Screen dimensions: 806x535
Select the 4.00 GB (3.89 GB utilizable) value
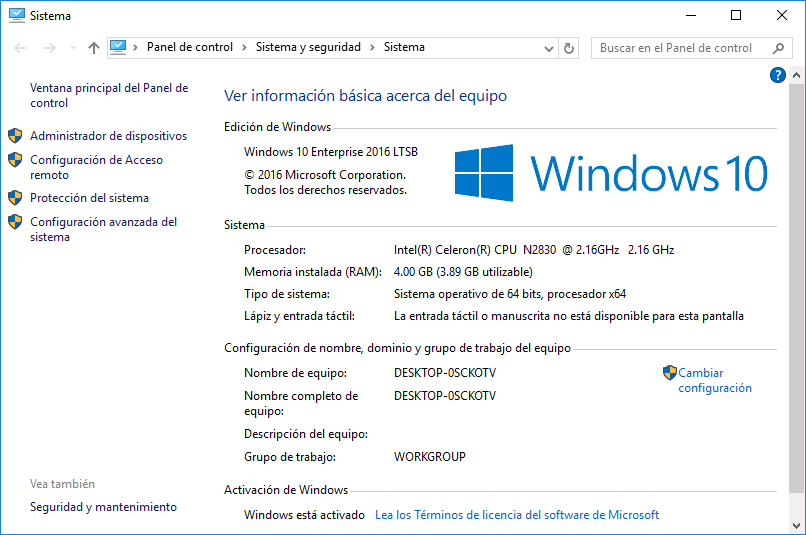tap(463, 272)
